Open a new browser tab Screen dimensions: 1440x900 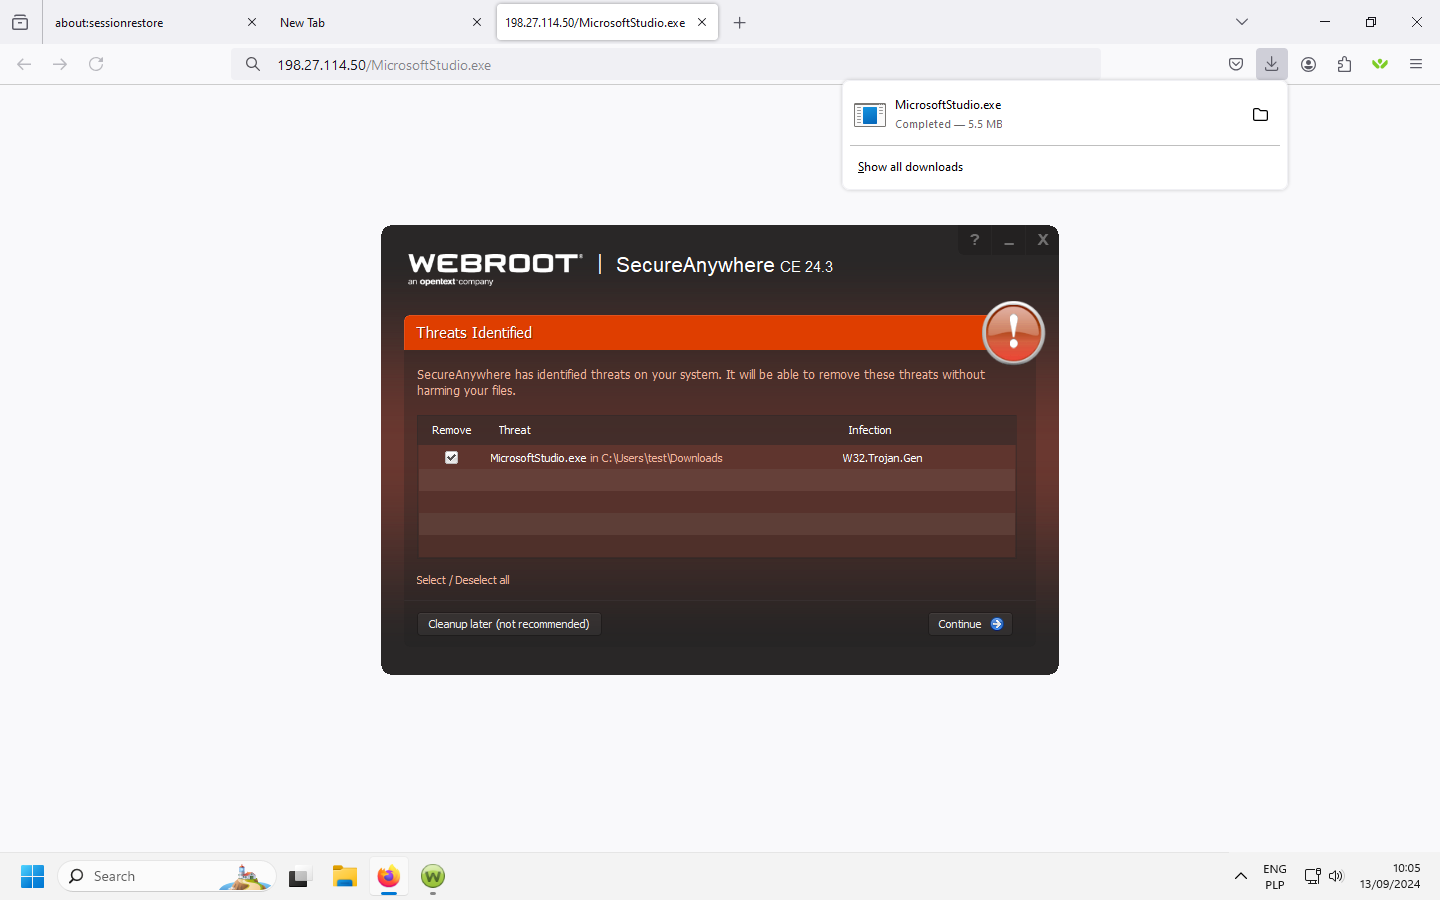pyautogui.click(x=740, y=22)
